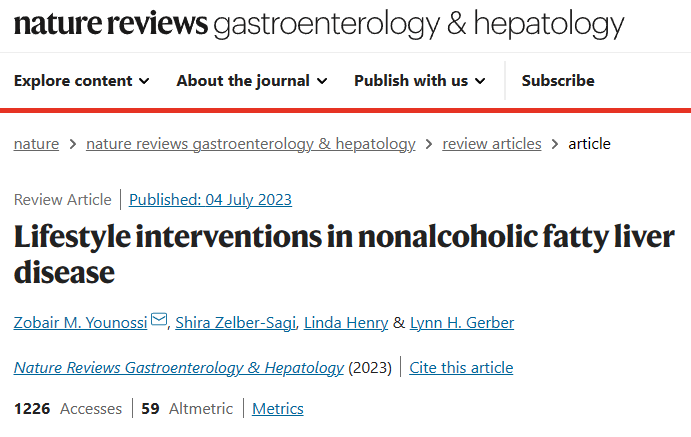Image resolution: width=691 pixels, height=437 pixels.
Task: Click the Subscribe link
Action: 558,81
